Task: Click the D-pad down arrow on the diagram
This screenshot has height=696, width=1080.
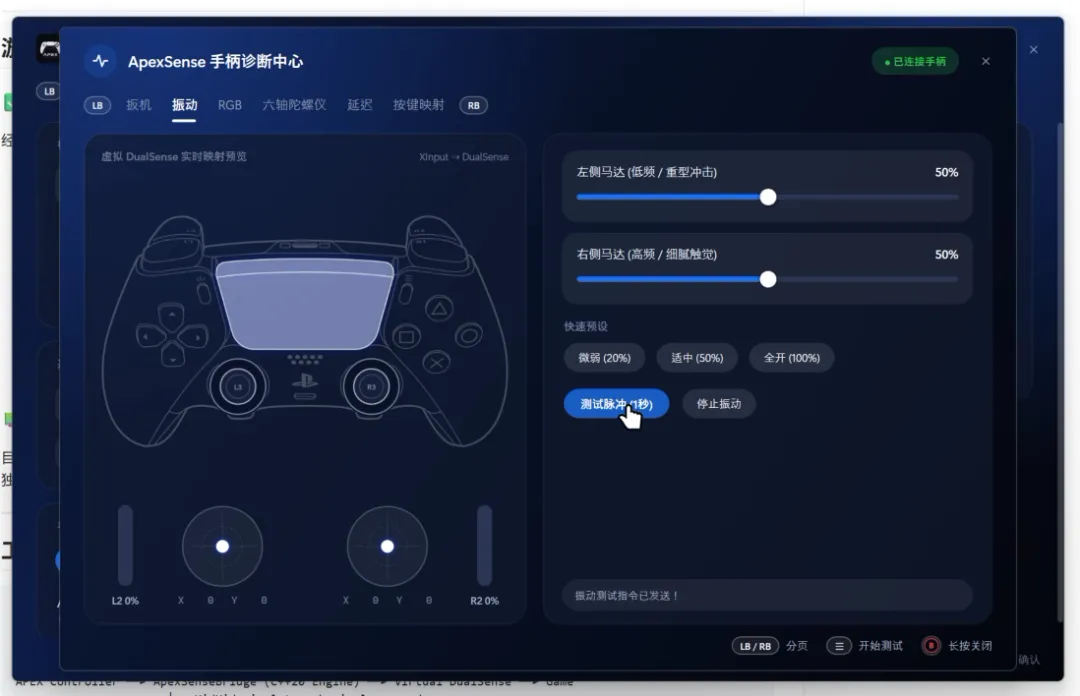Action: coord(172,358)
